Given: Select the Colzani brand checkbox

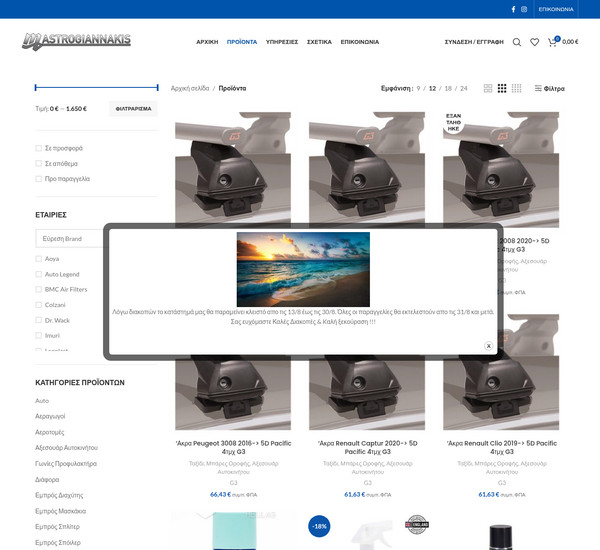Looking at the screenshot, I should [x=38, y=305].
